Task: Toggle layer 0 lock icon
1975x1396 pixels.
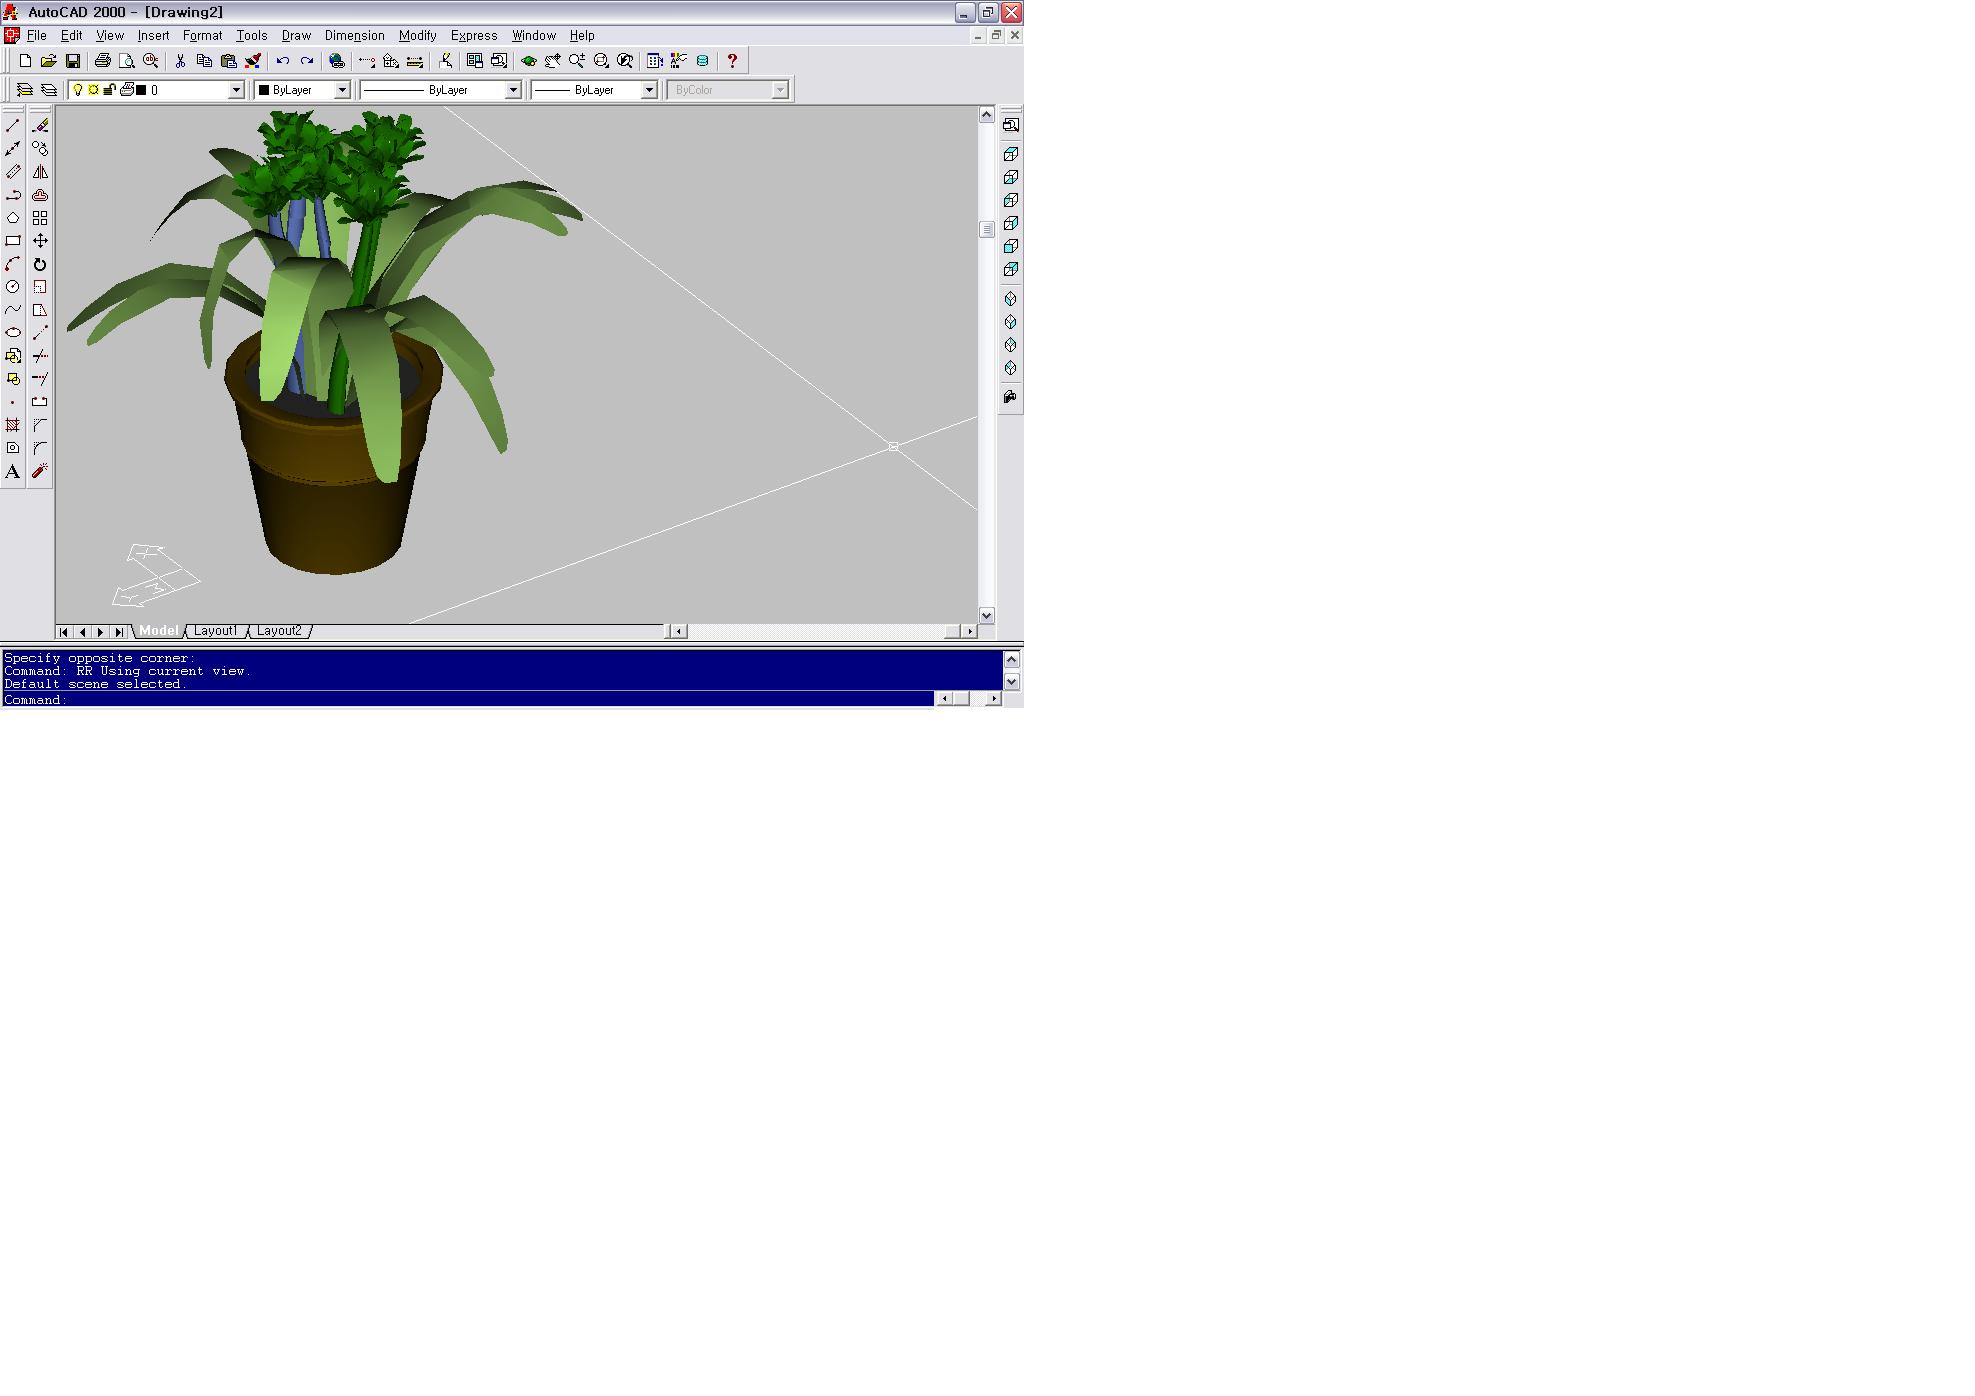Action: (110, 90)
